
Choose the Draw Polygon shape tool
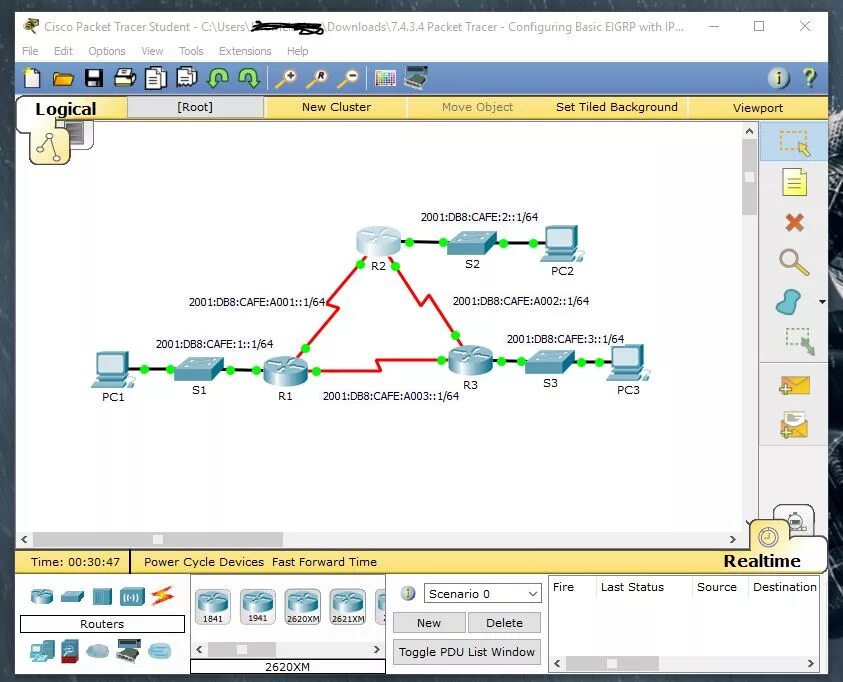[x=789, y=302]
